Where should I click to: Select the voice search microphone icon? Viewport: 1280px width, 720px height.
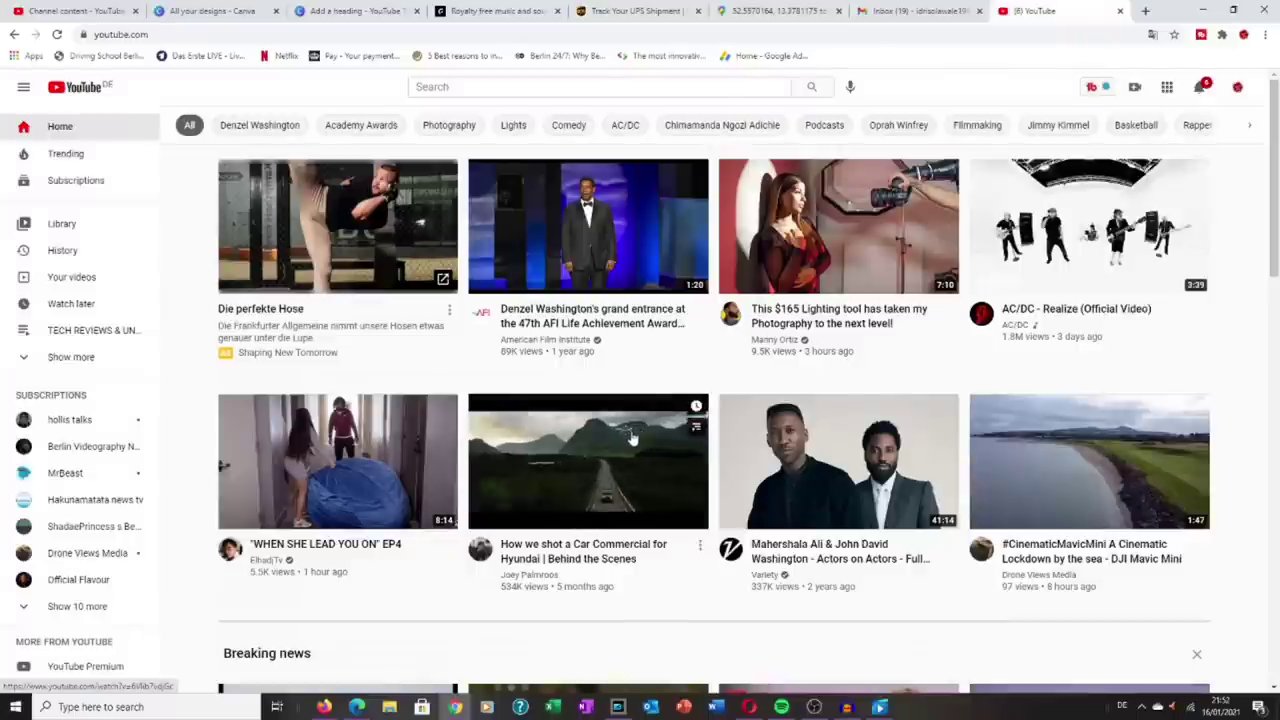850,86
